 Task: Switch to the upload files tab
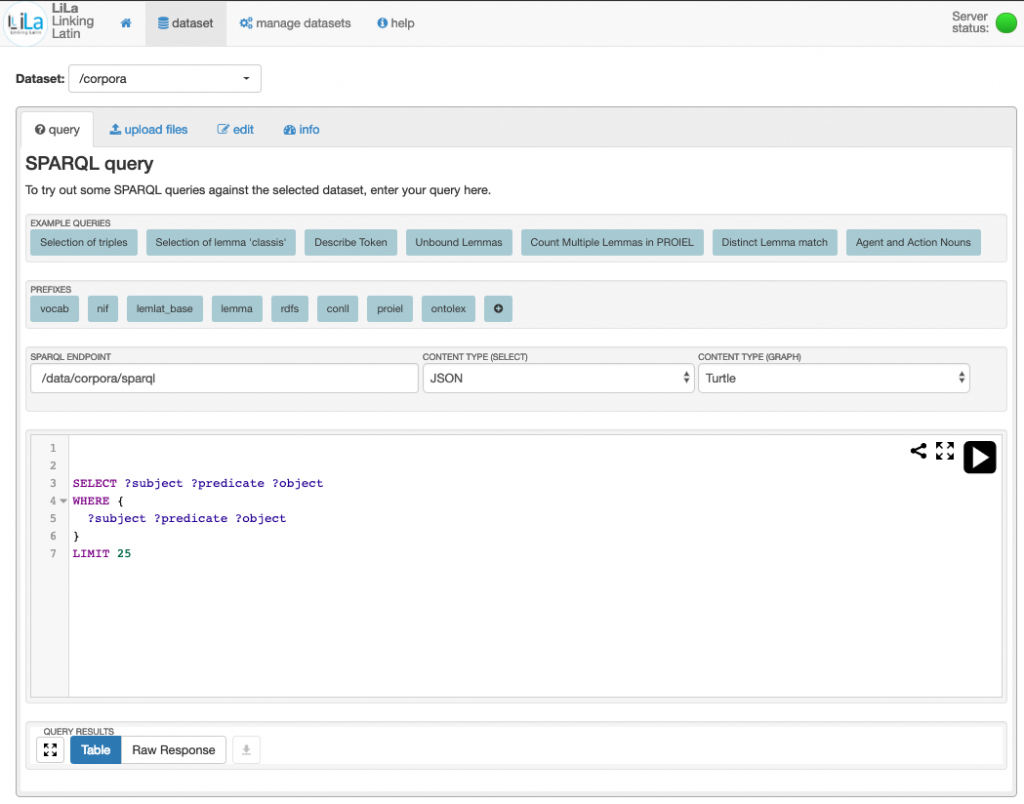click(148, 129)
